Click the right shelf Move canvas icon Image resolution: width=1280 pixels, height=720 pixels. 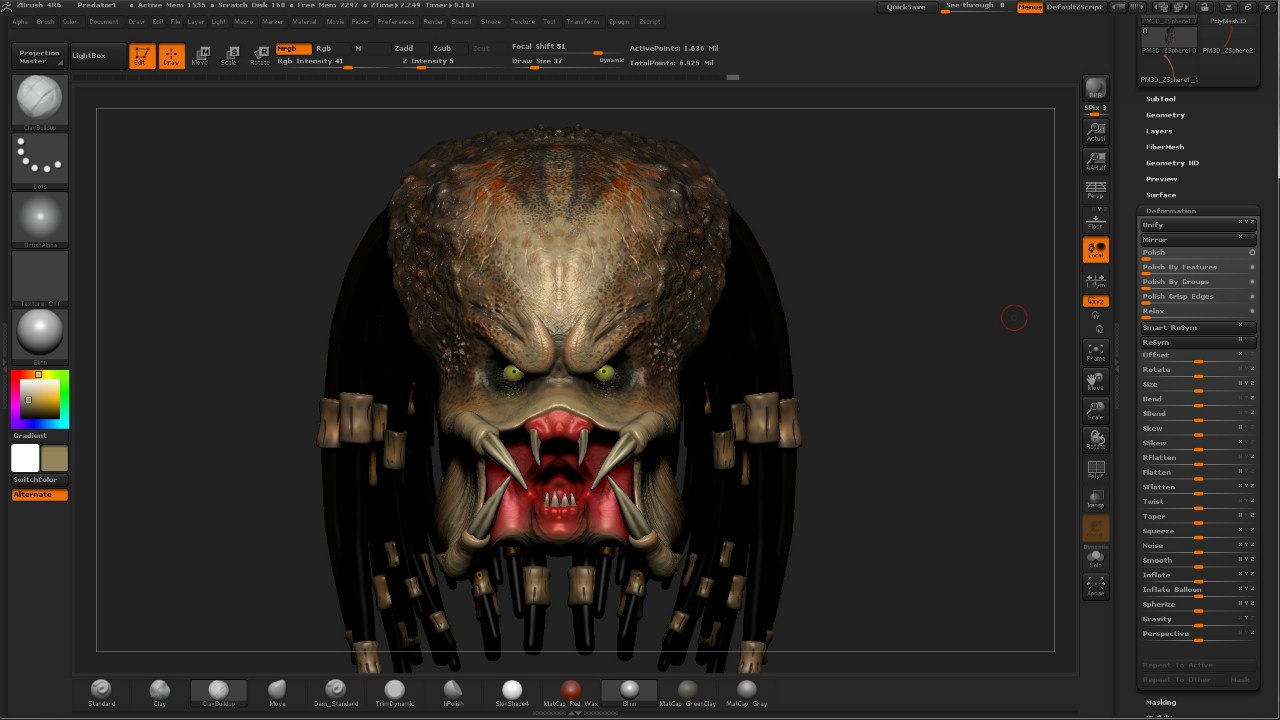(x=1096, y=380)
